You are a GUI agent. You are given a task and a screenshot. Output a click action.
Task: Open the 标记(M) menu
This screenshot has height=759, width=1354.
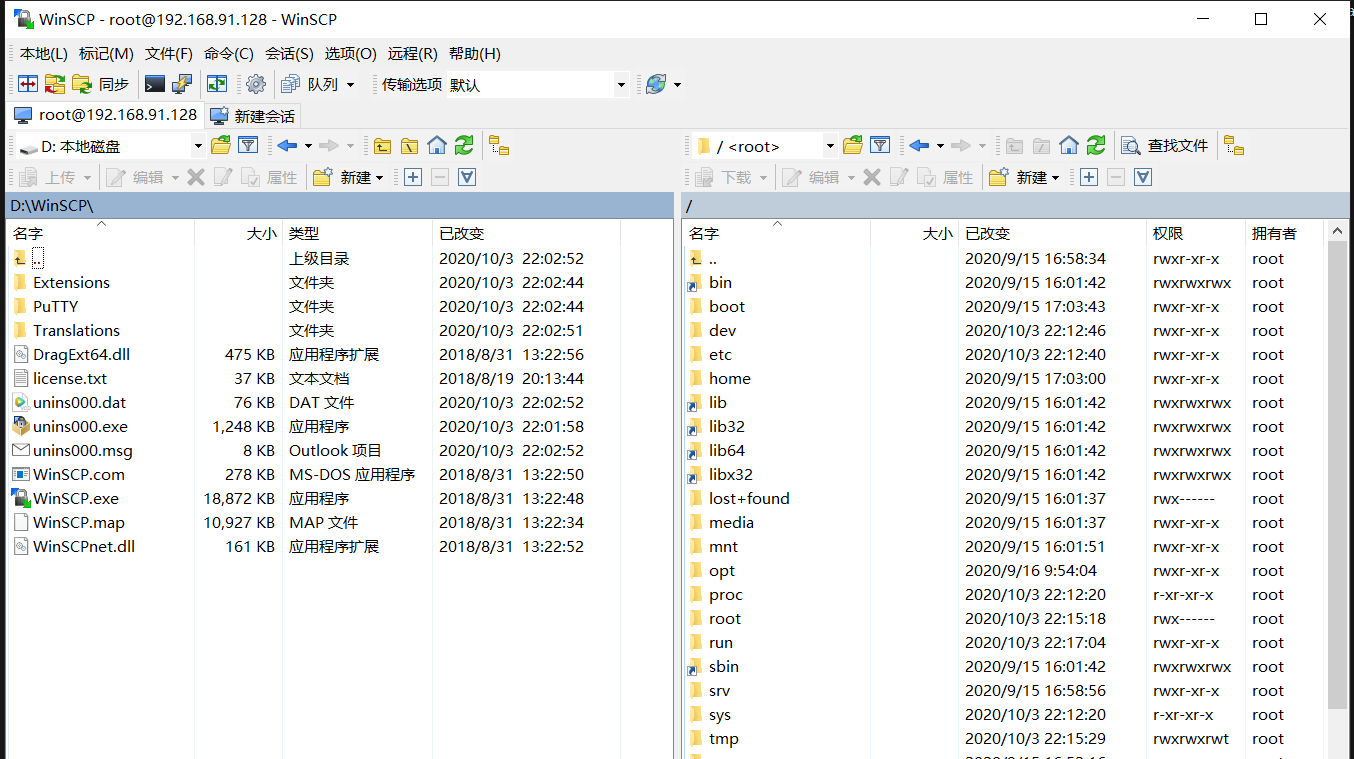106,54
